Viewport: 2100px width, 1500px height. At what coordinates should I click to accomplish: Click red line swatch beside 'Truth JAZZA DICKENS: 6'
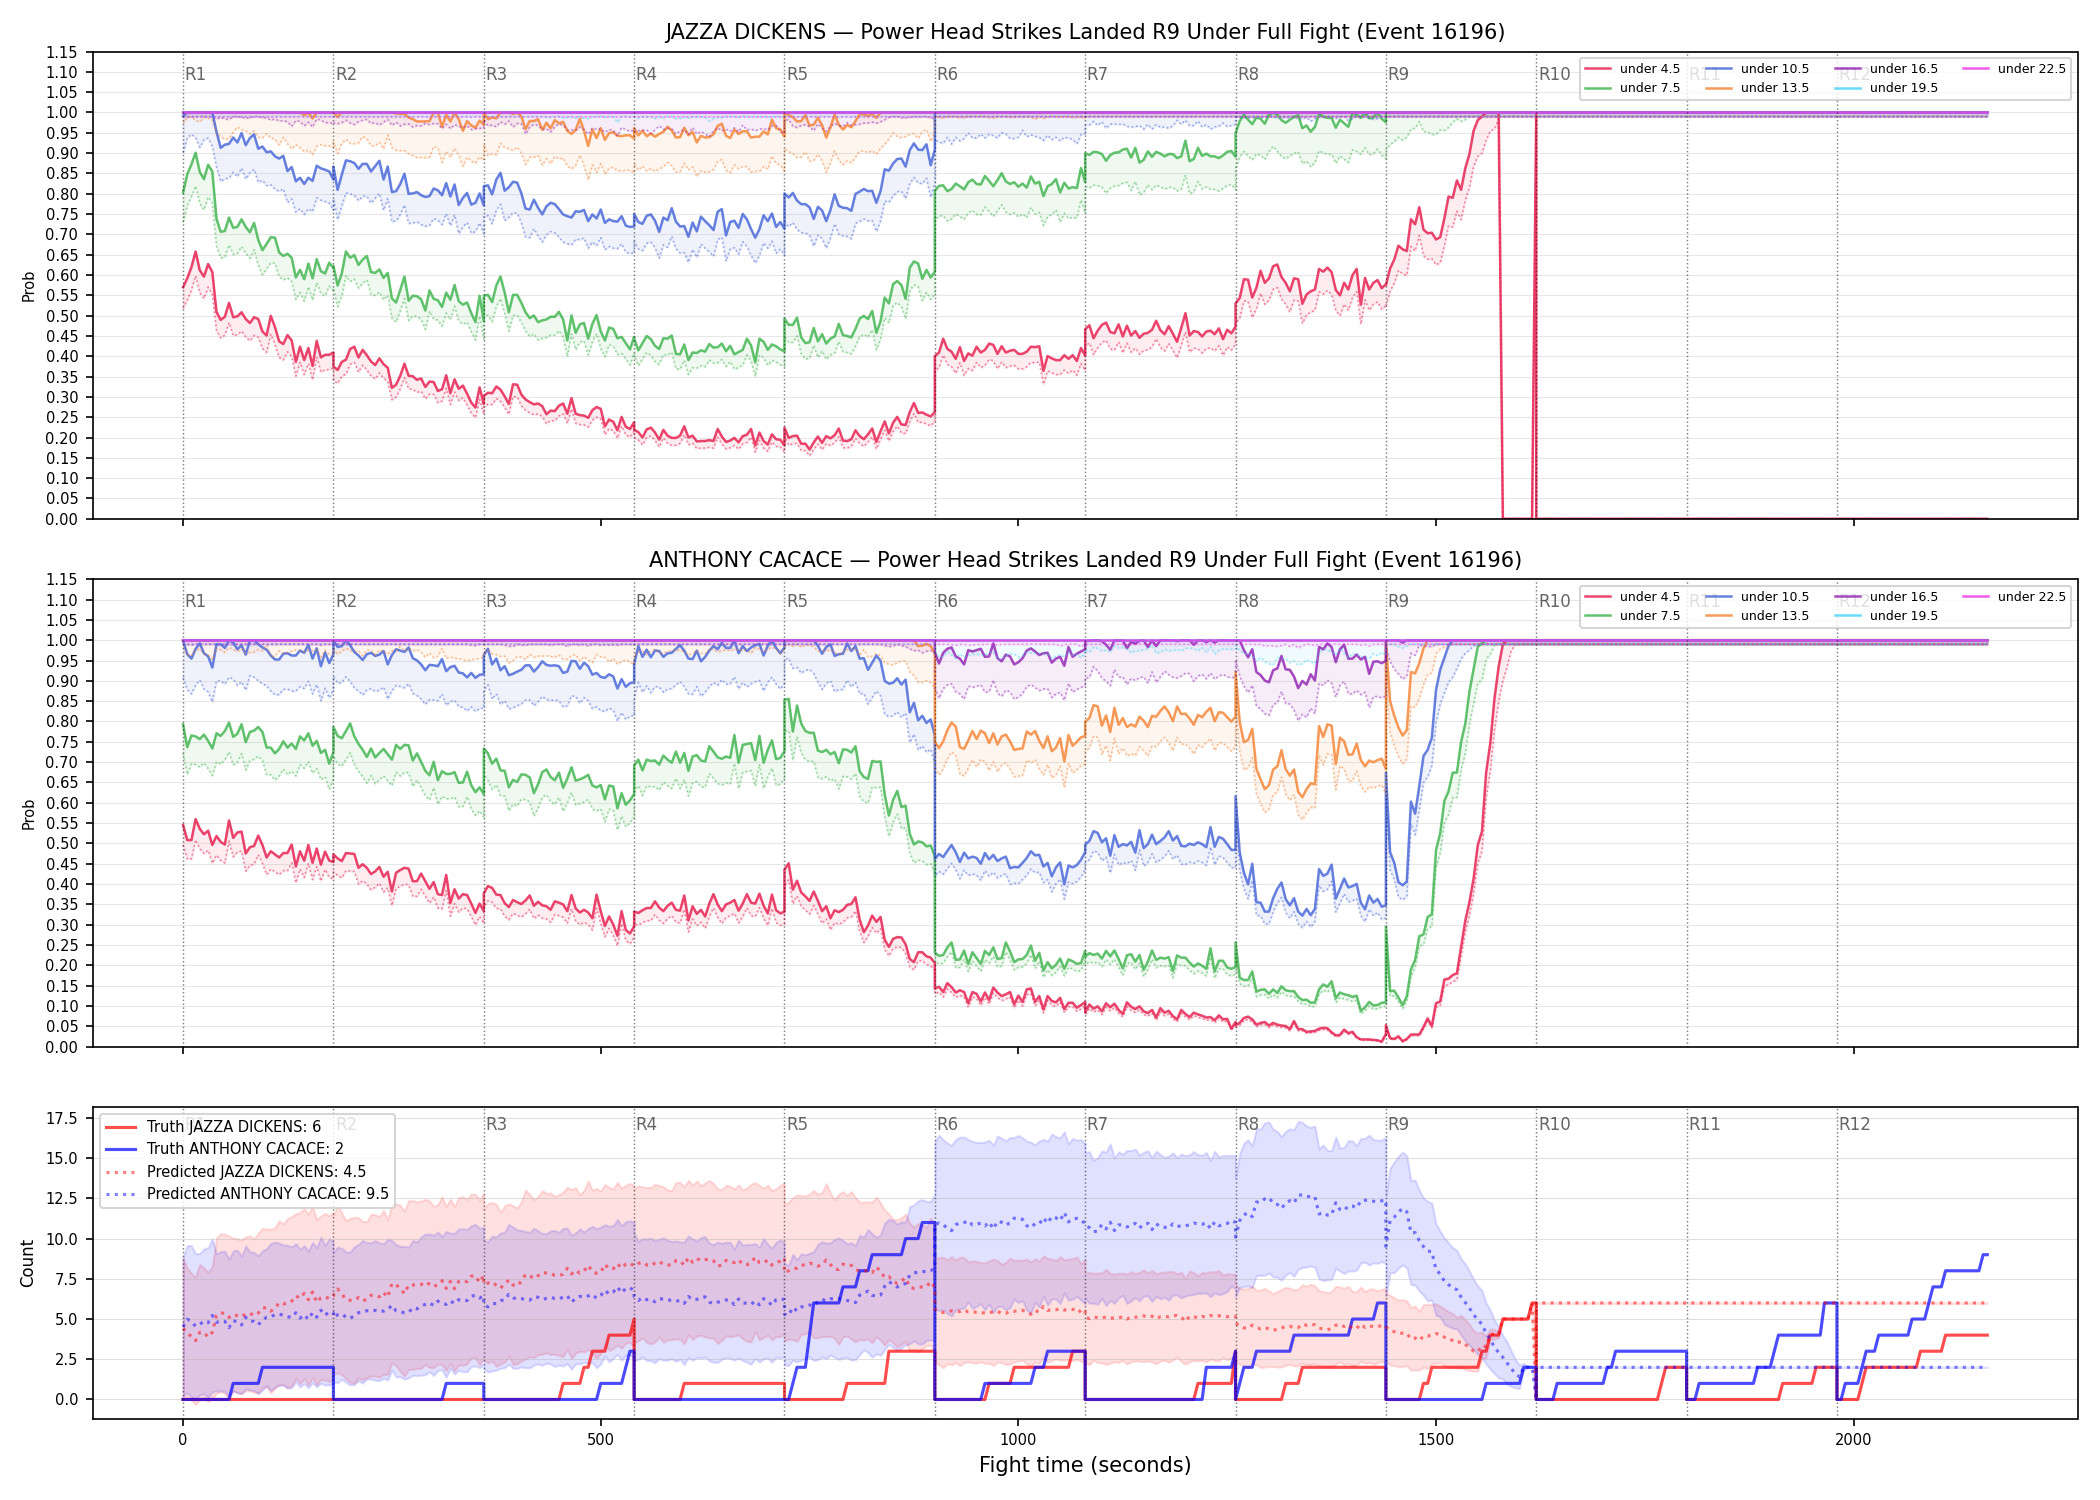[120, 1127]
